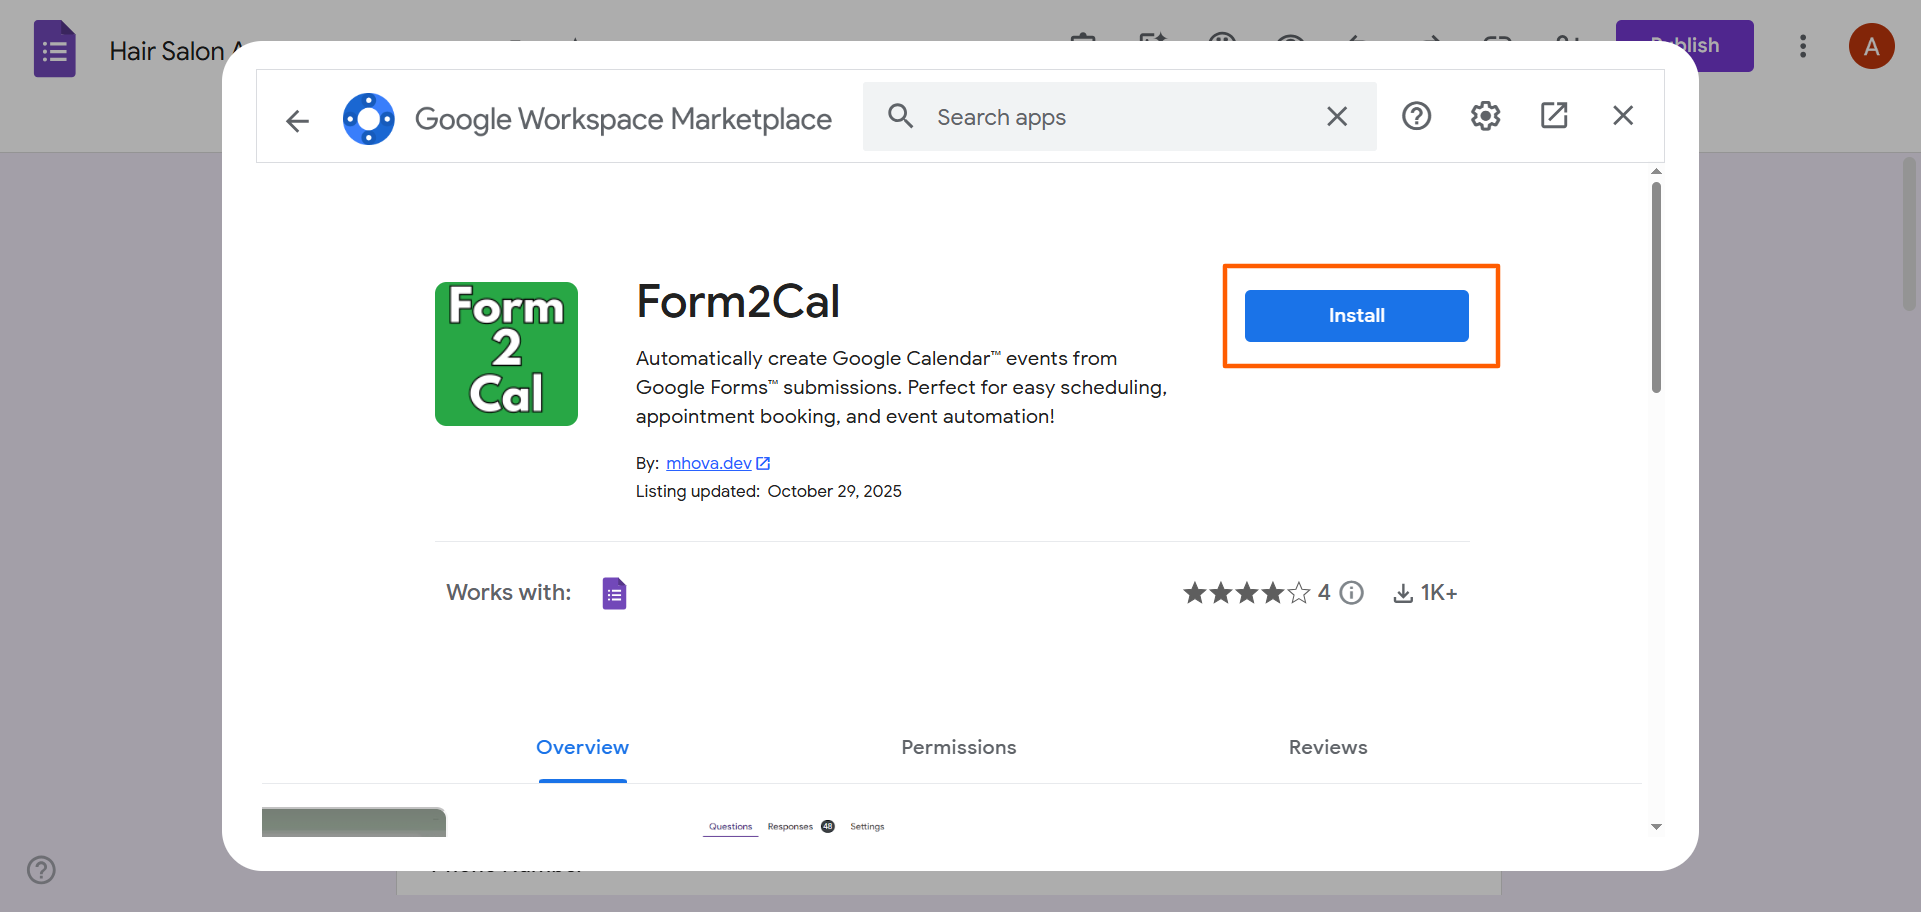The image size is (1921, 912).
Task: Click your account avatar in the top corner
Action: click(1872, 46)
